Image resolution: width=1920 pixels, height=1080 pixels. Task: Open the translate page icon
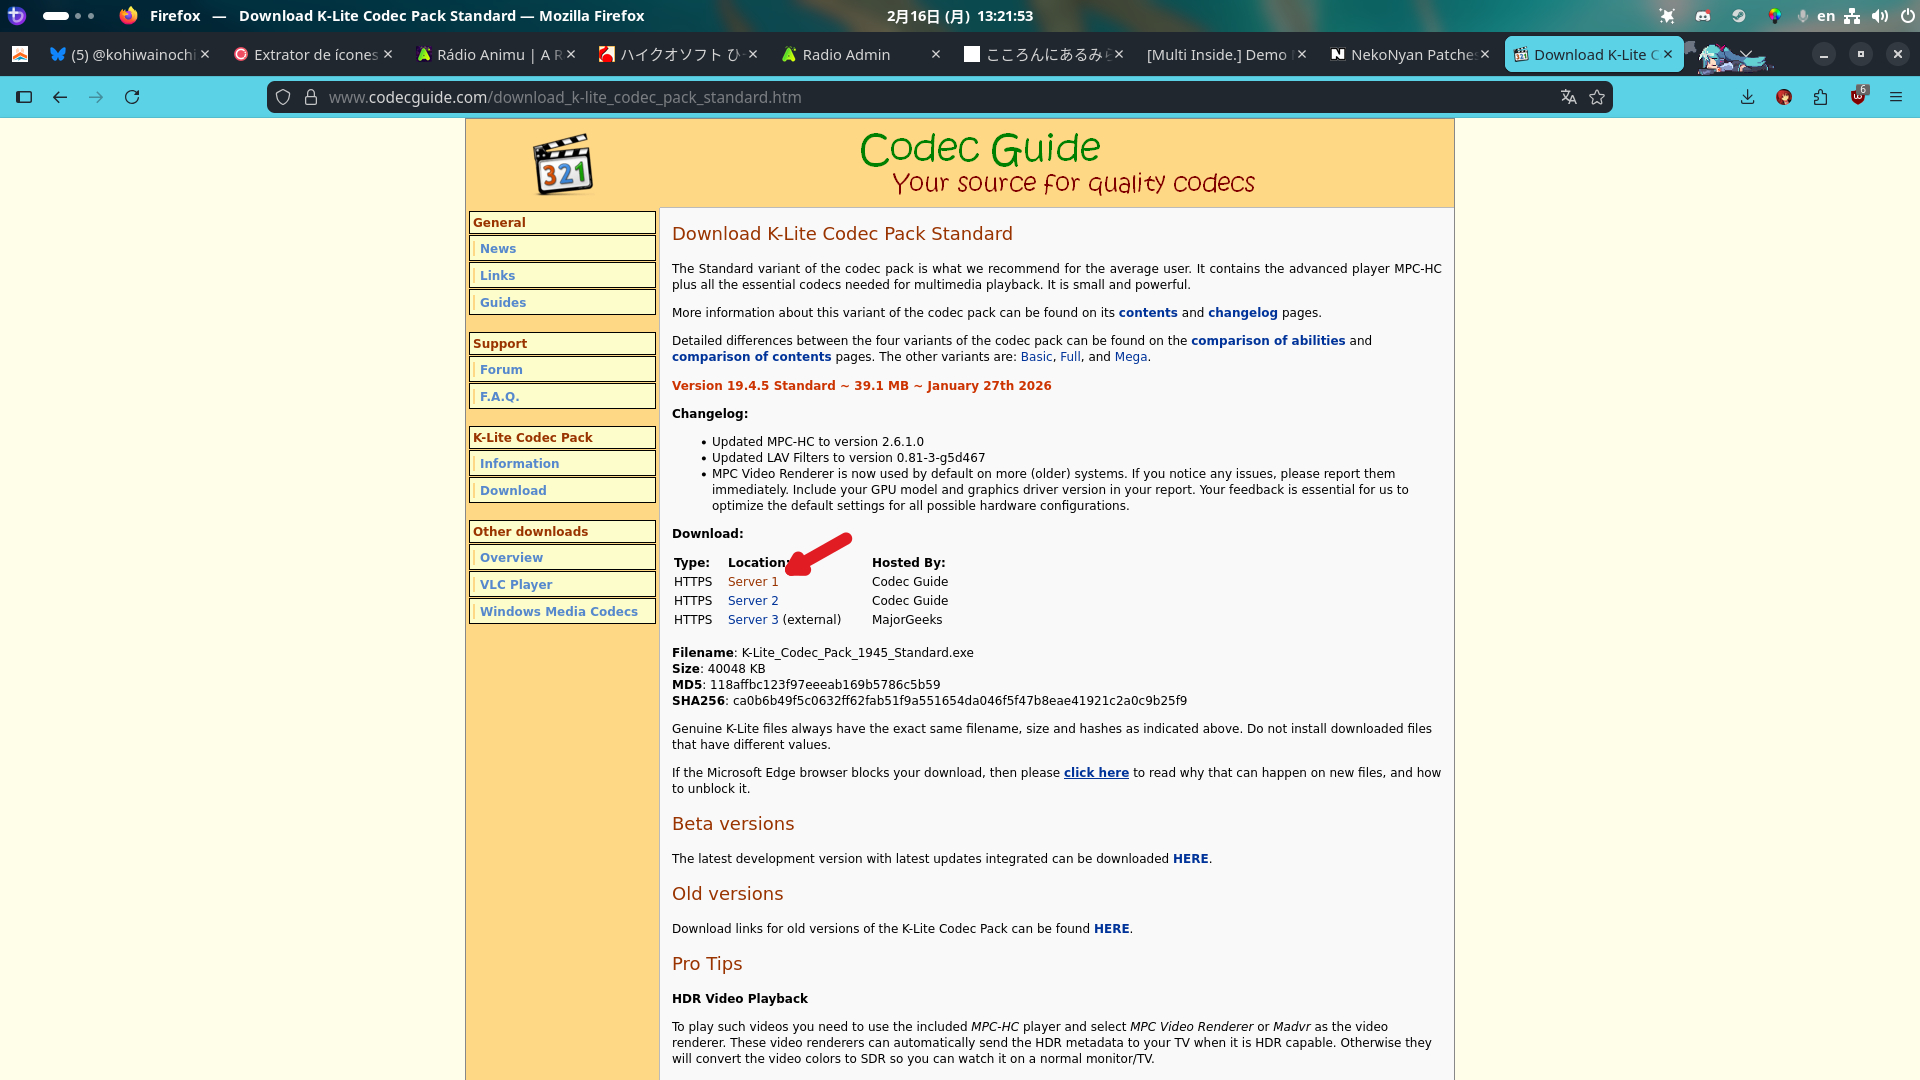(1568, 97)
